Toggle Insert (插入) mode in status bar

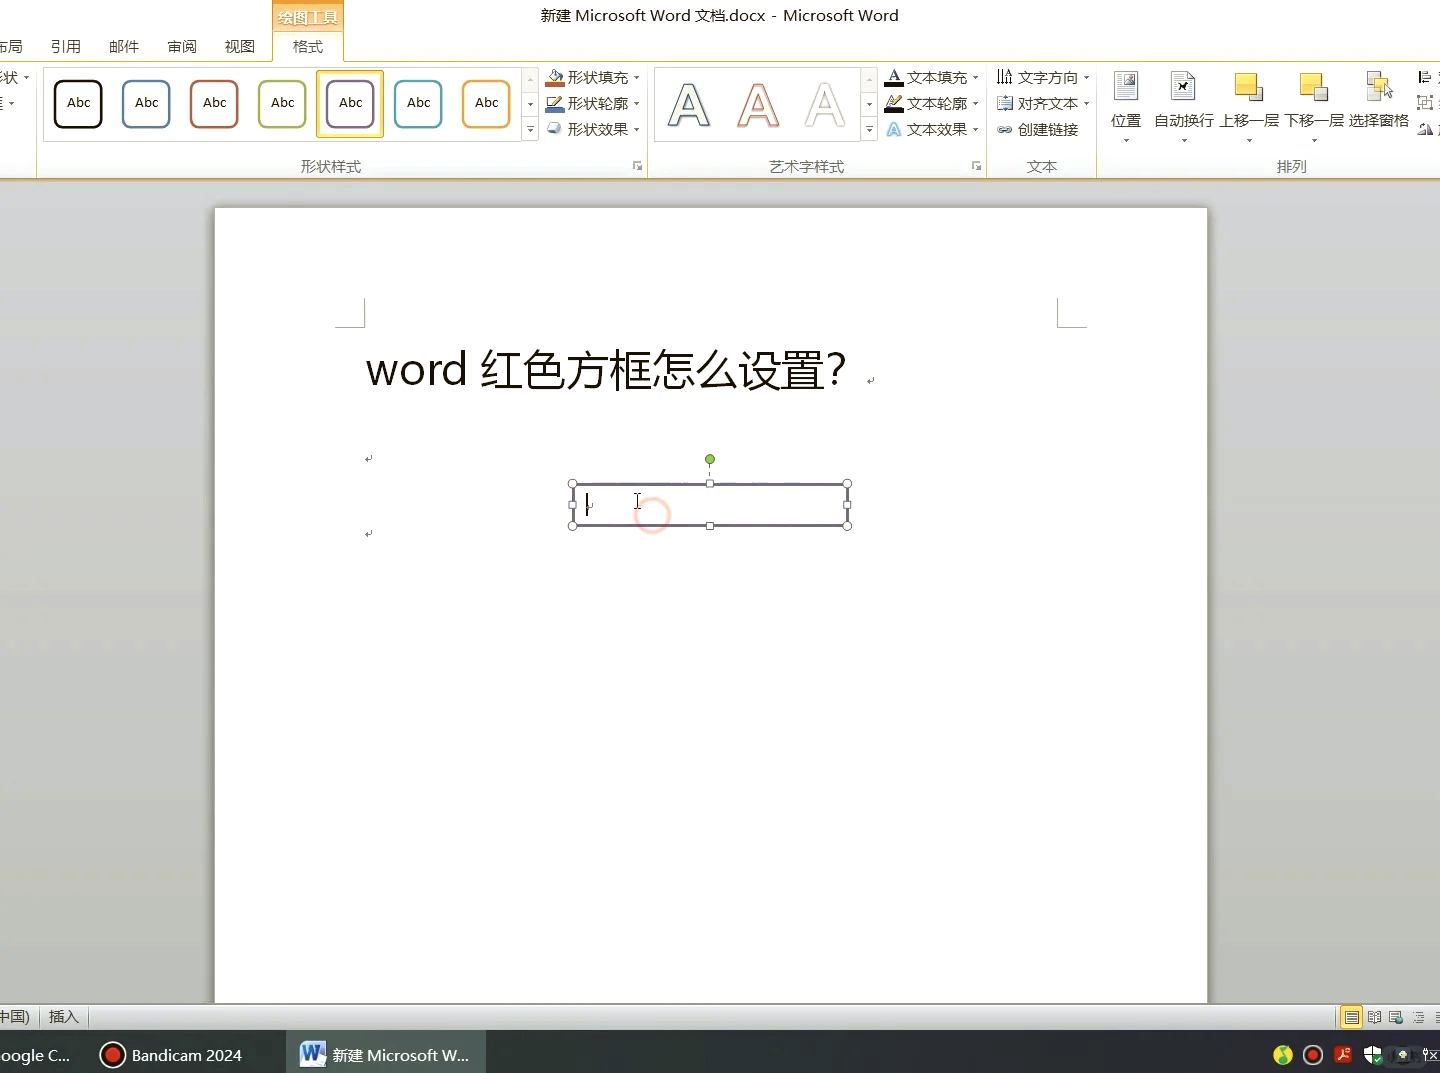64,1017
